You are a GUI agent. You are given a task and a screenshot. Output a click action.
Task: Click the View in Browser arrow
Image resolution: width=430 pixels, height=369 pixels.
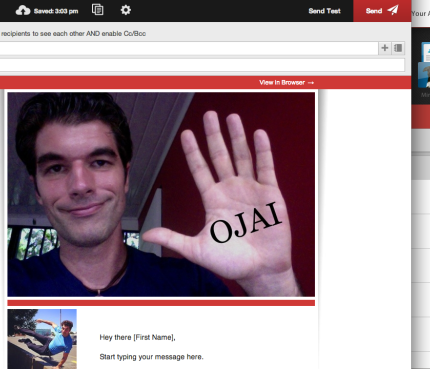click(311, 83)
